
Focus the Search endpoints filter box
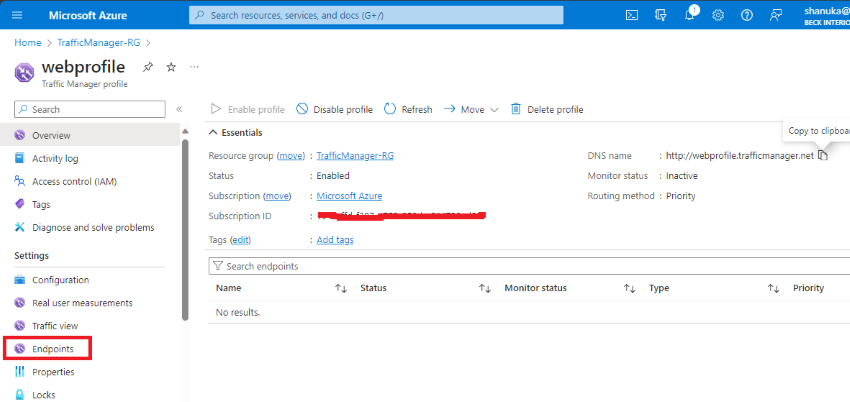click(x=529, y=266)
